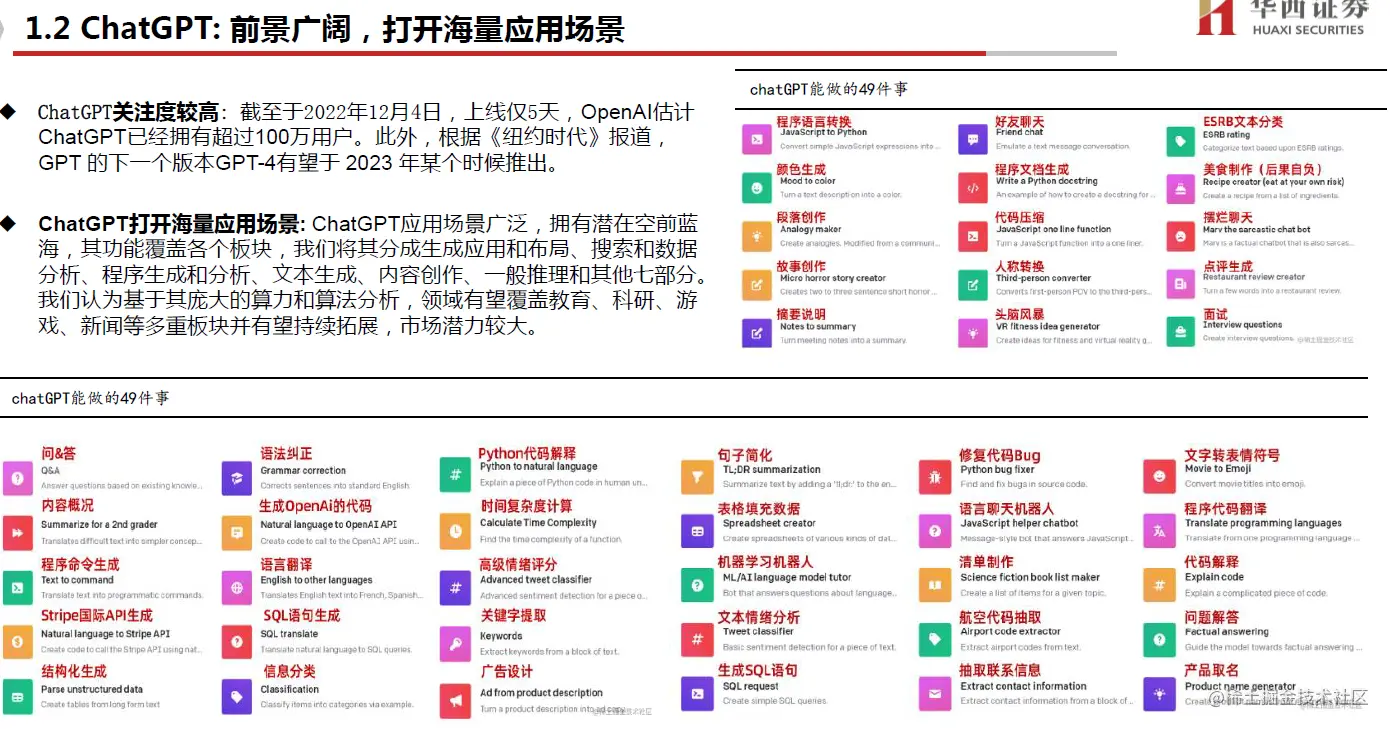1390x729 pixels.
Task: Select the Product name generator lightbulb icon
Action: click(1160, 693)
